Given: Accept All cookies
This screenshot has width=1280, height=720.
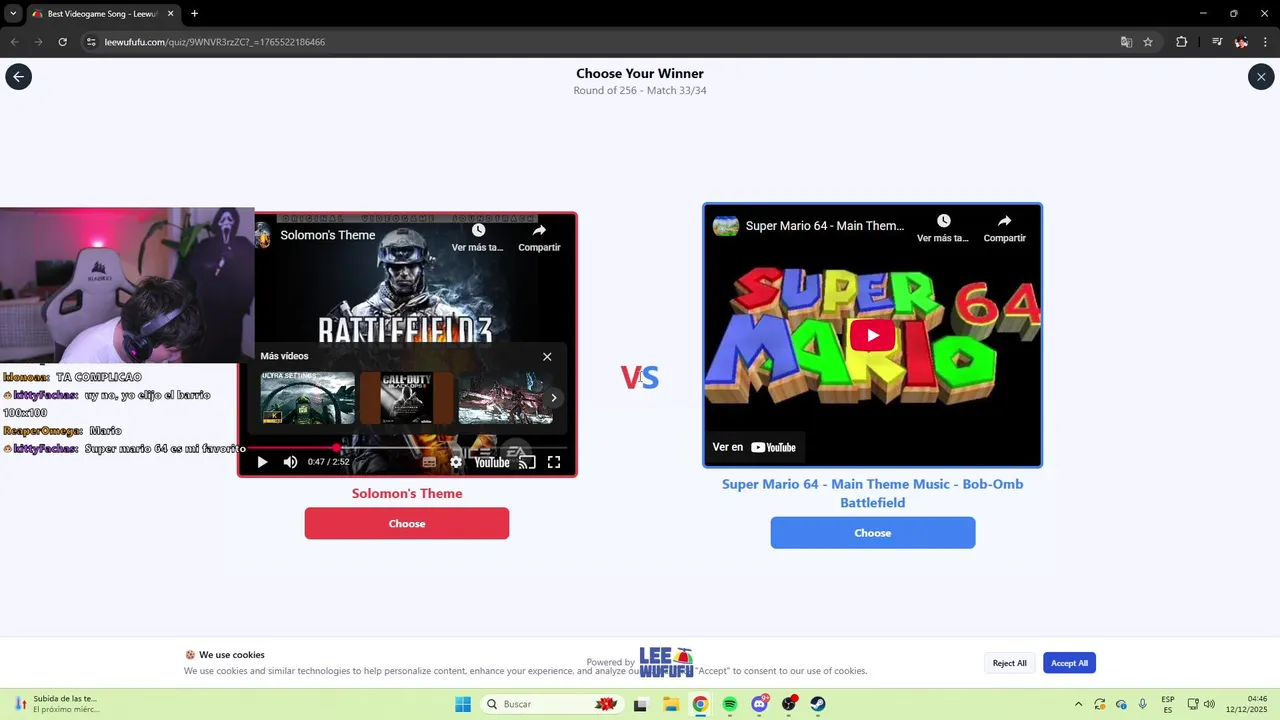Looking at the screenshot, I should tap(1069, 663).
